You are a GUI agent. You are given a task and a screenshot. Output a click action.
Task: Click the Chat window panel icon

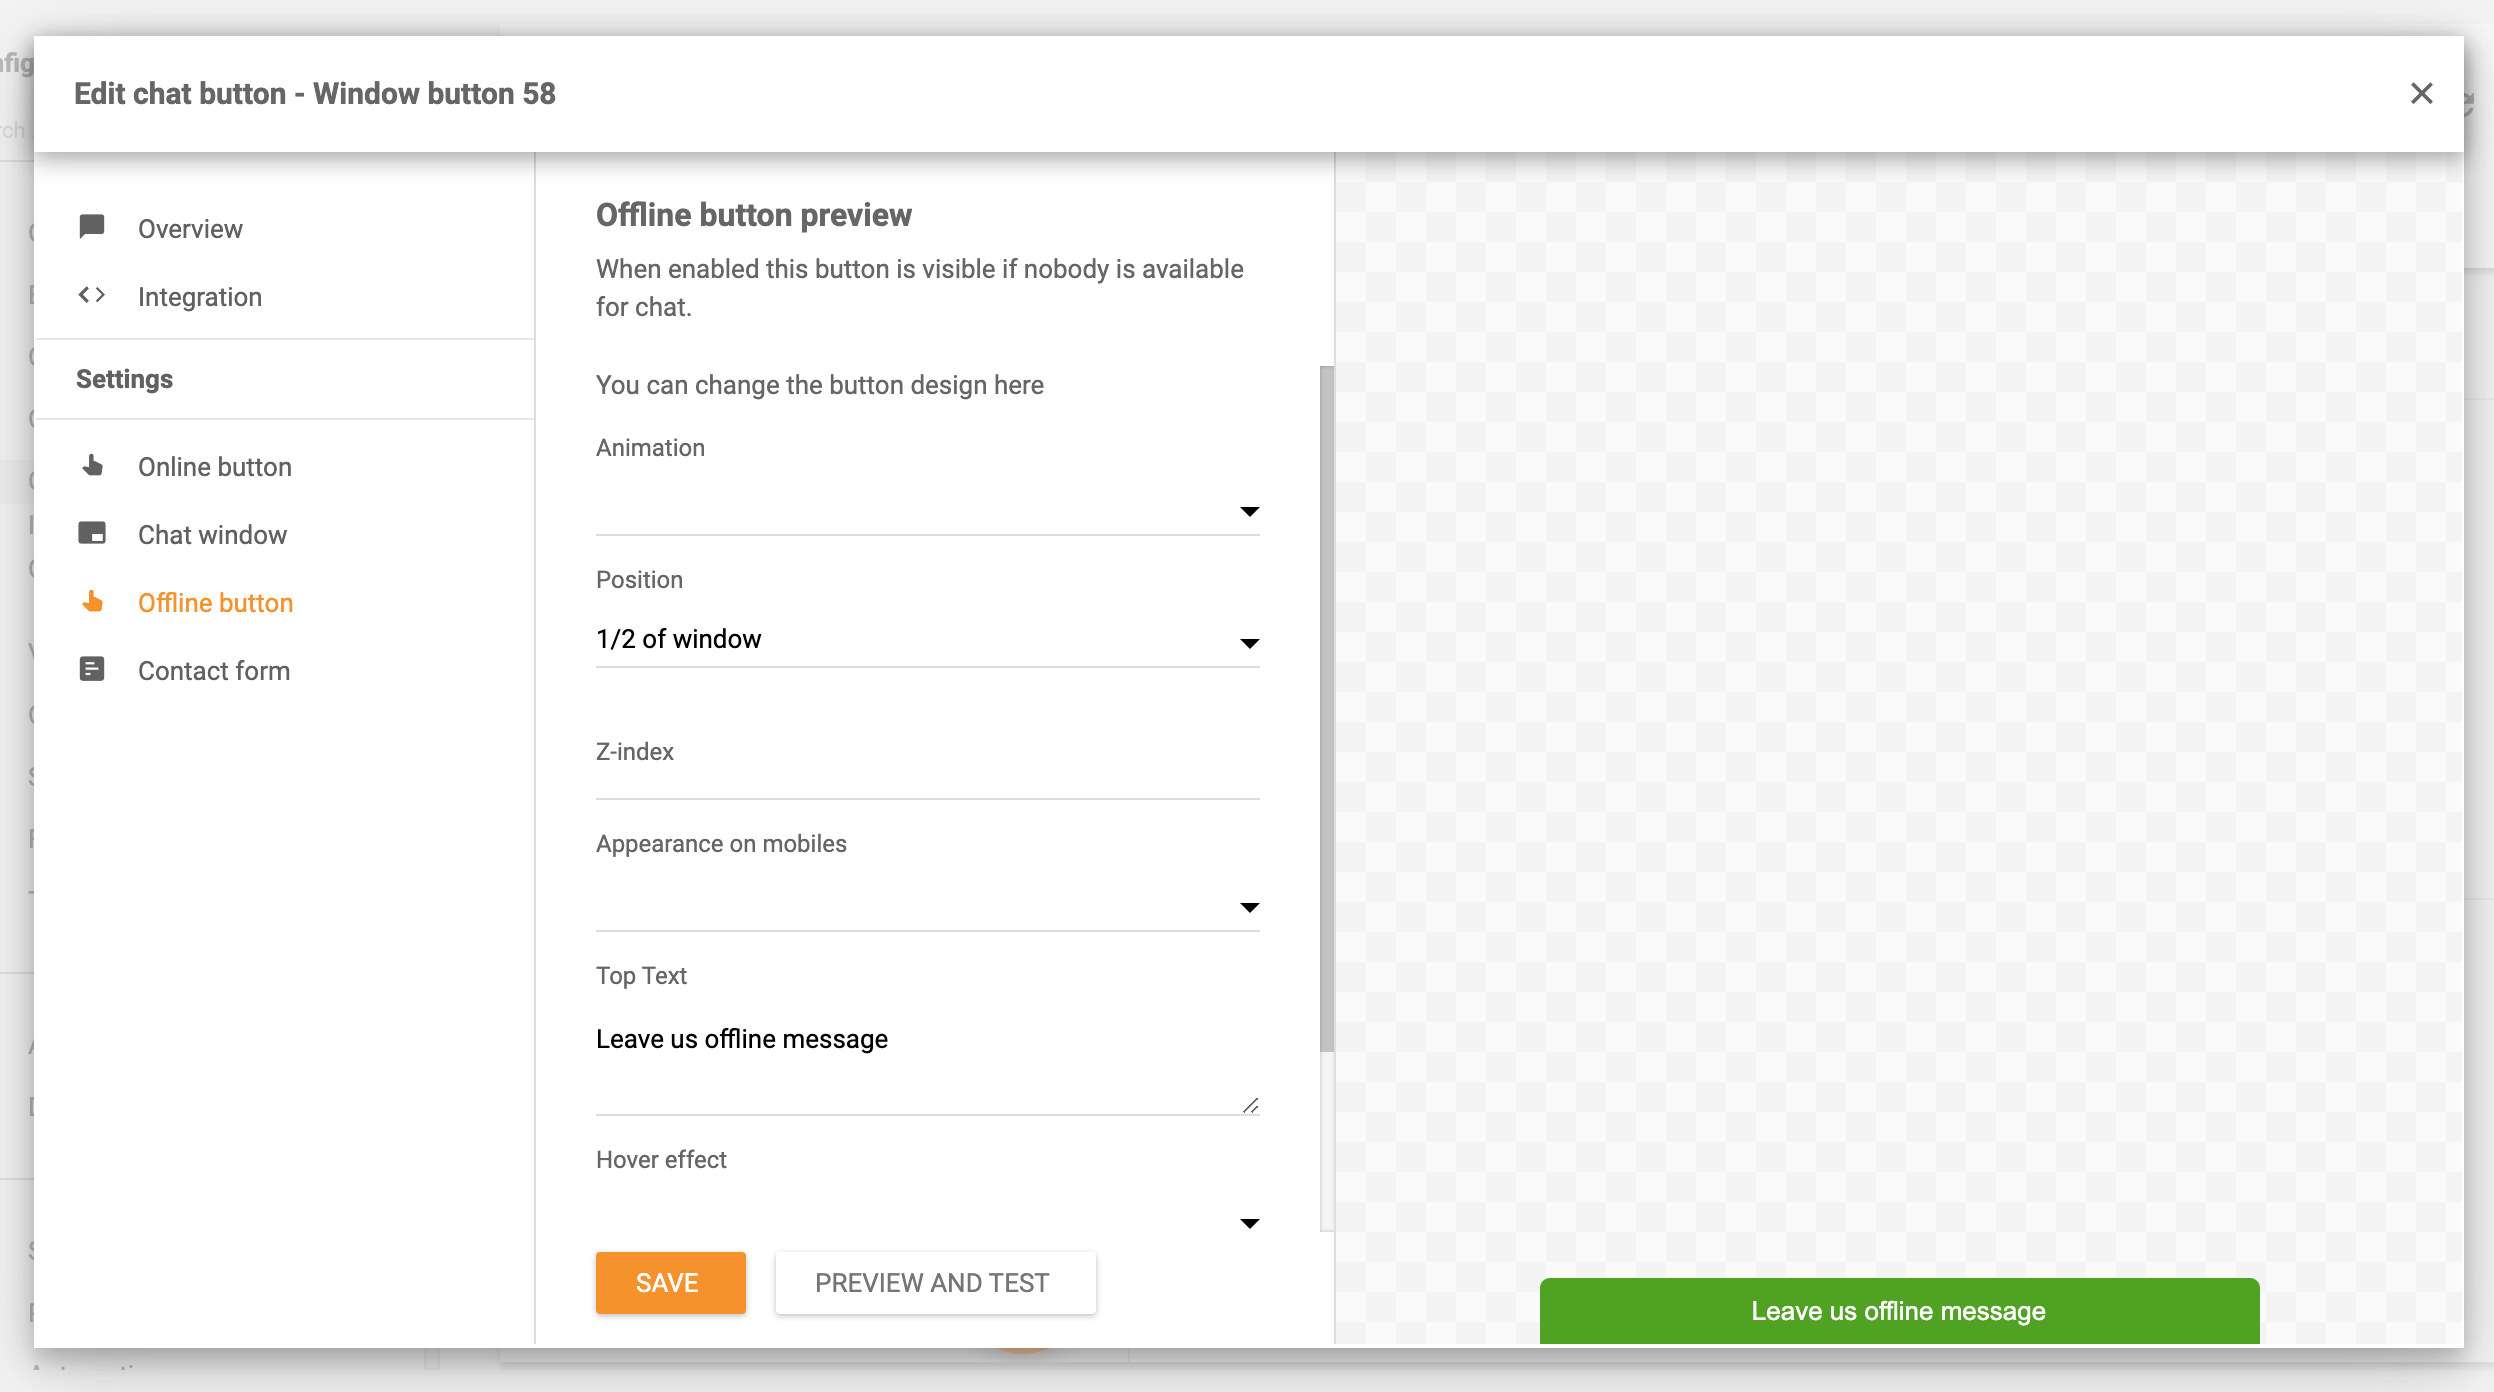point(92,533)
